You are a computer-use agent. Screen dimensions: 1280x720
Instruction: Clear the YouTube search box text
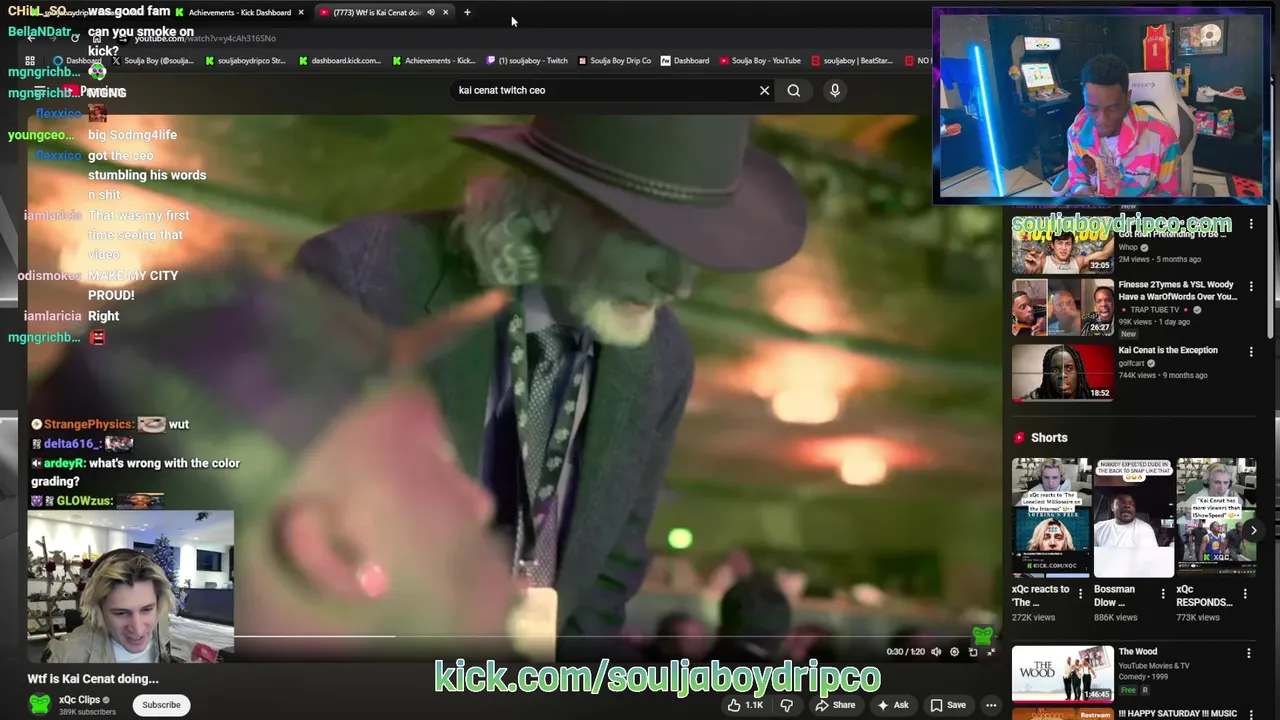coord(764,90)
